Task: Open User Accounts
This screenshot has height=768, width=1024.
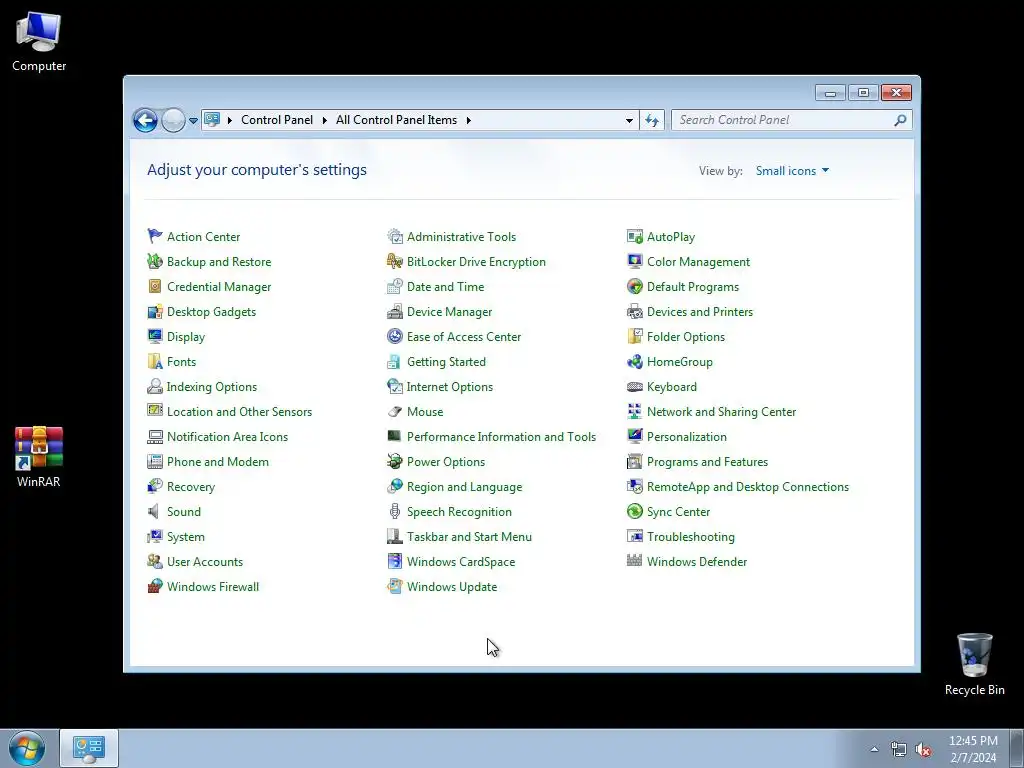Action: (204, 562)
